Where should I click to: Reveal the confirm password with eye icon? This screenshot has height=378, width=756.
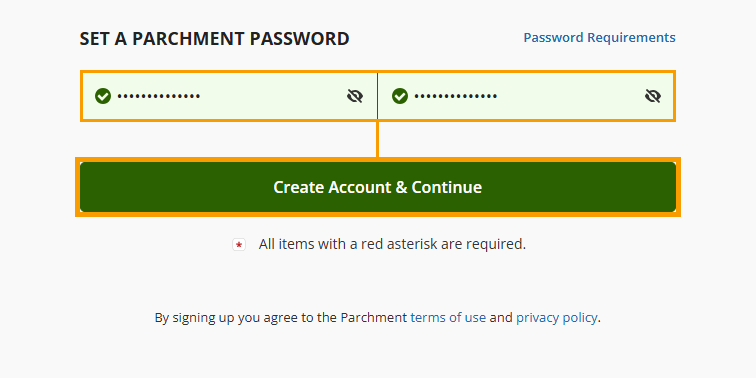[x=653, y=96]
